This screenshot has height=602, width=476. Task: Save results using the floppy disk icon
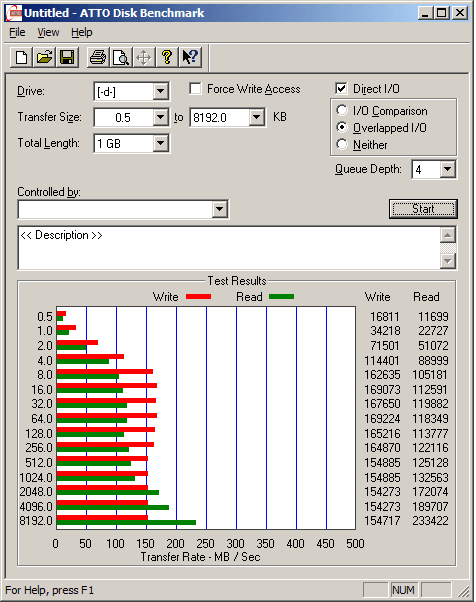(67, 58)
